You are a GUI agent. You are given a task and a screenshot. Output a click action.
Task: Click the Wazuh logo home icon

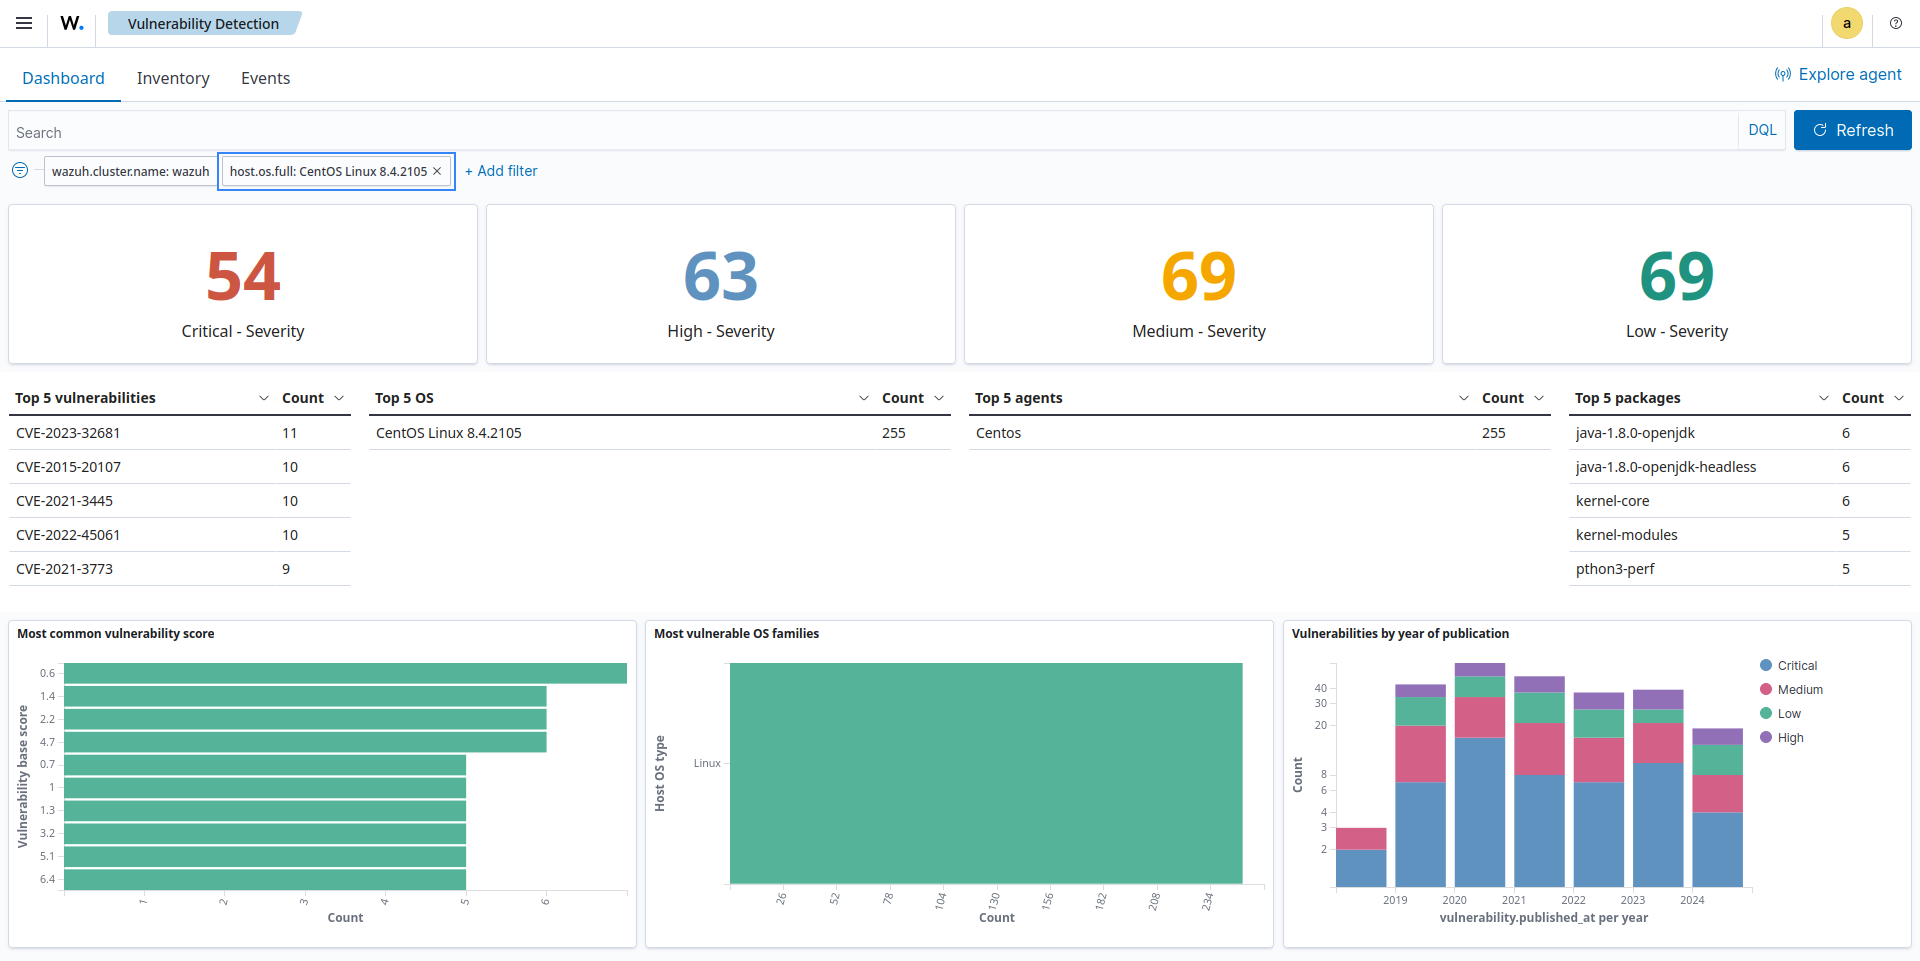pos(72,23)
